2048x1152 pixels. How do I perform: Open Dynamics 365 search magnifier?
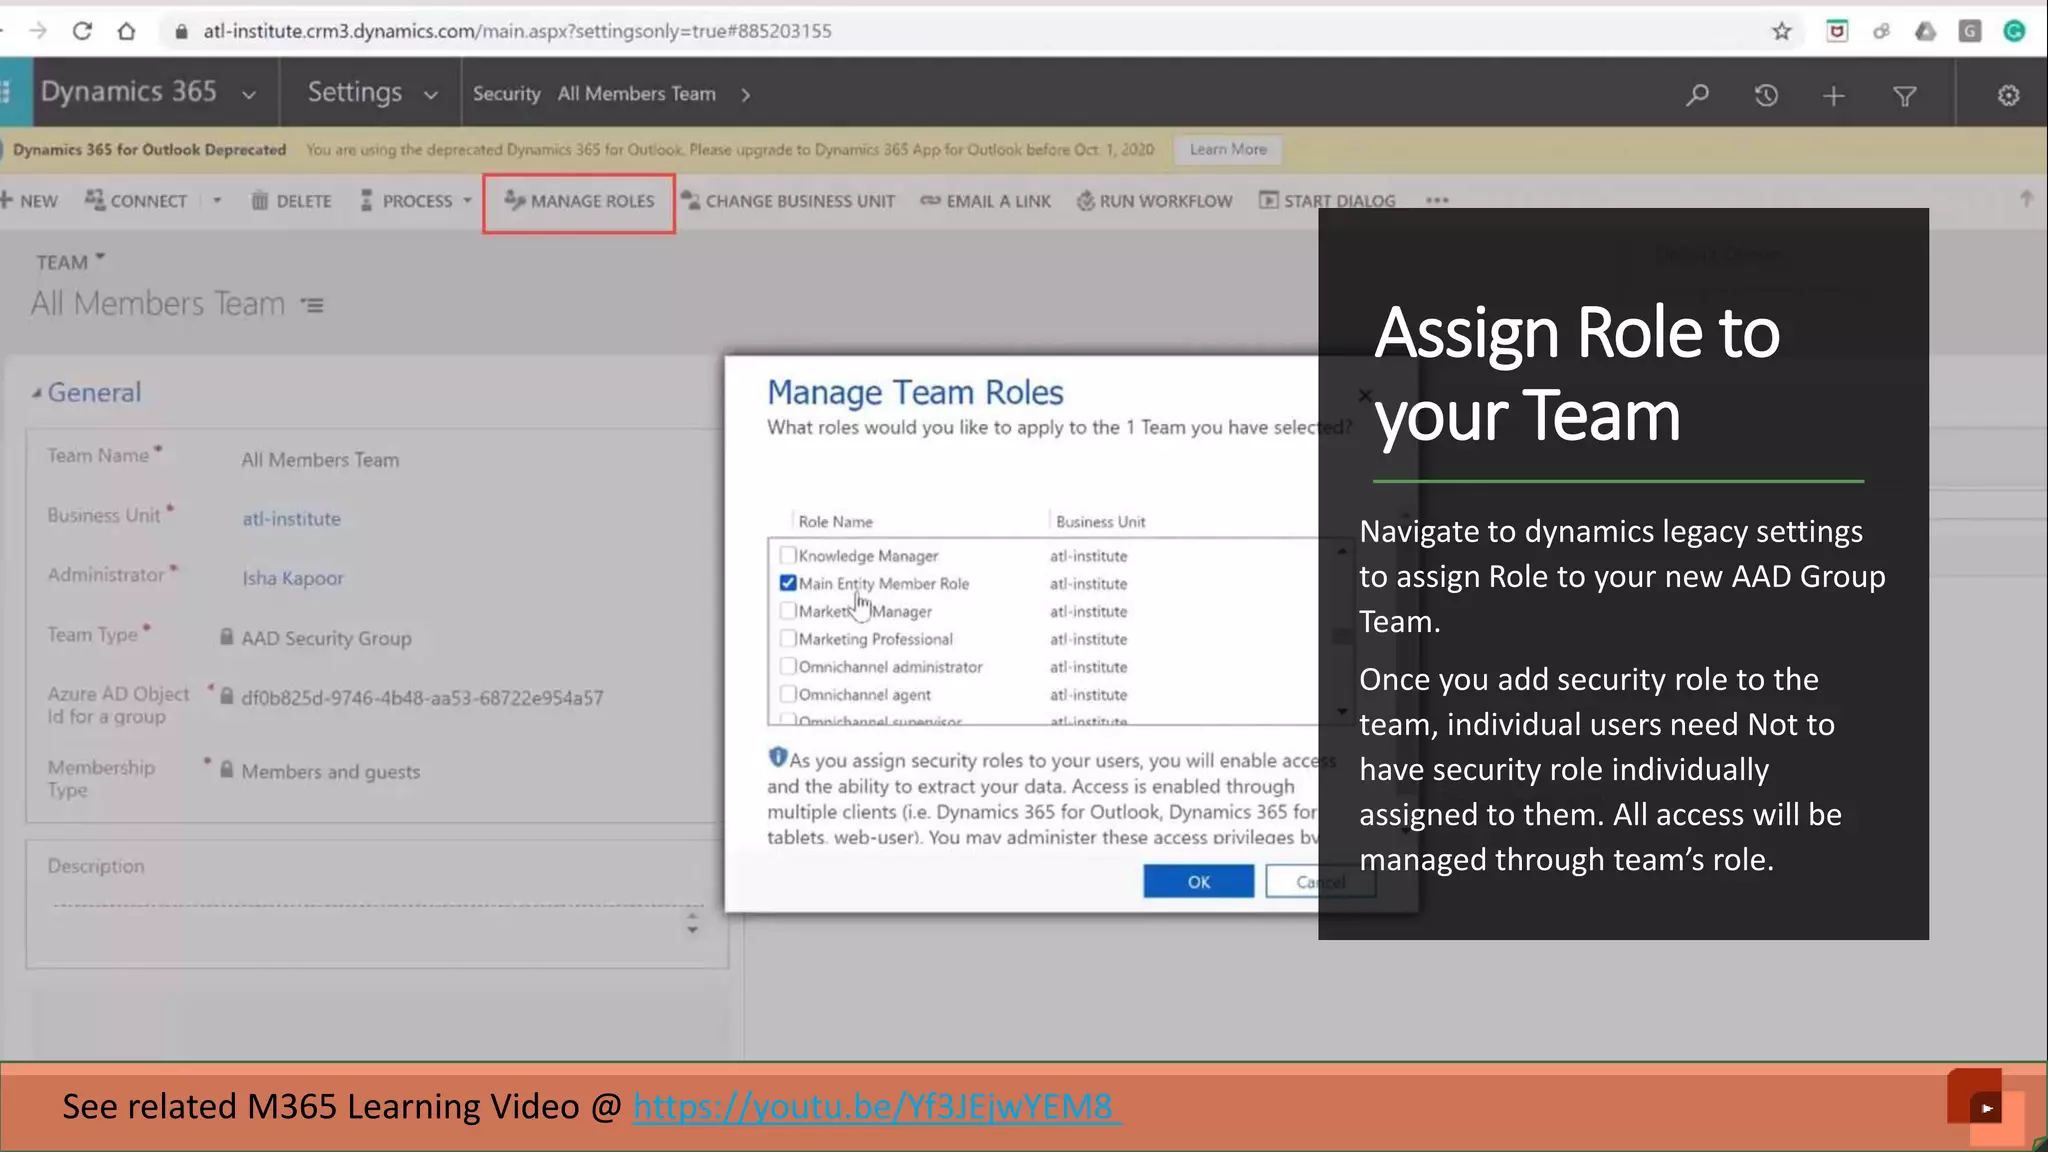[1697, 95]
